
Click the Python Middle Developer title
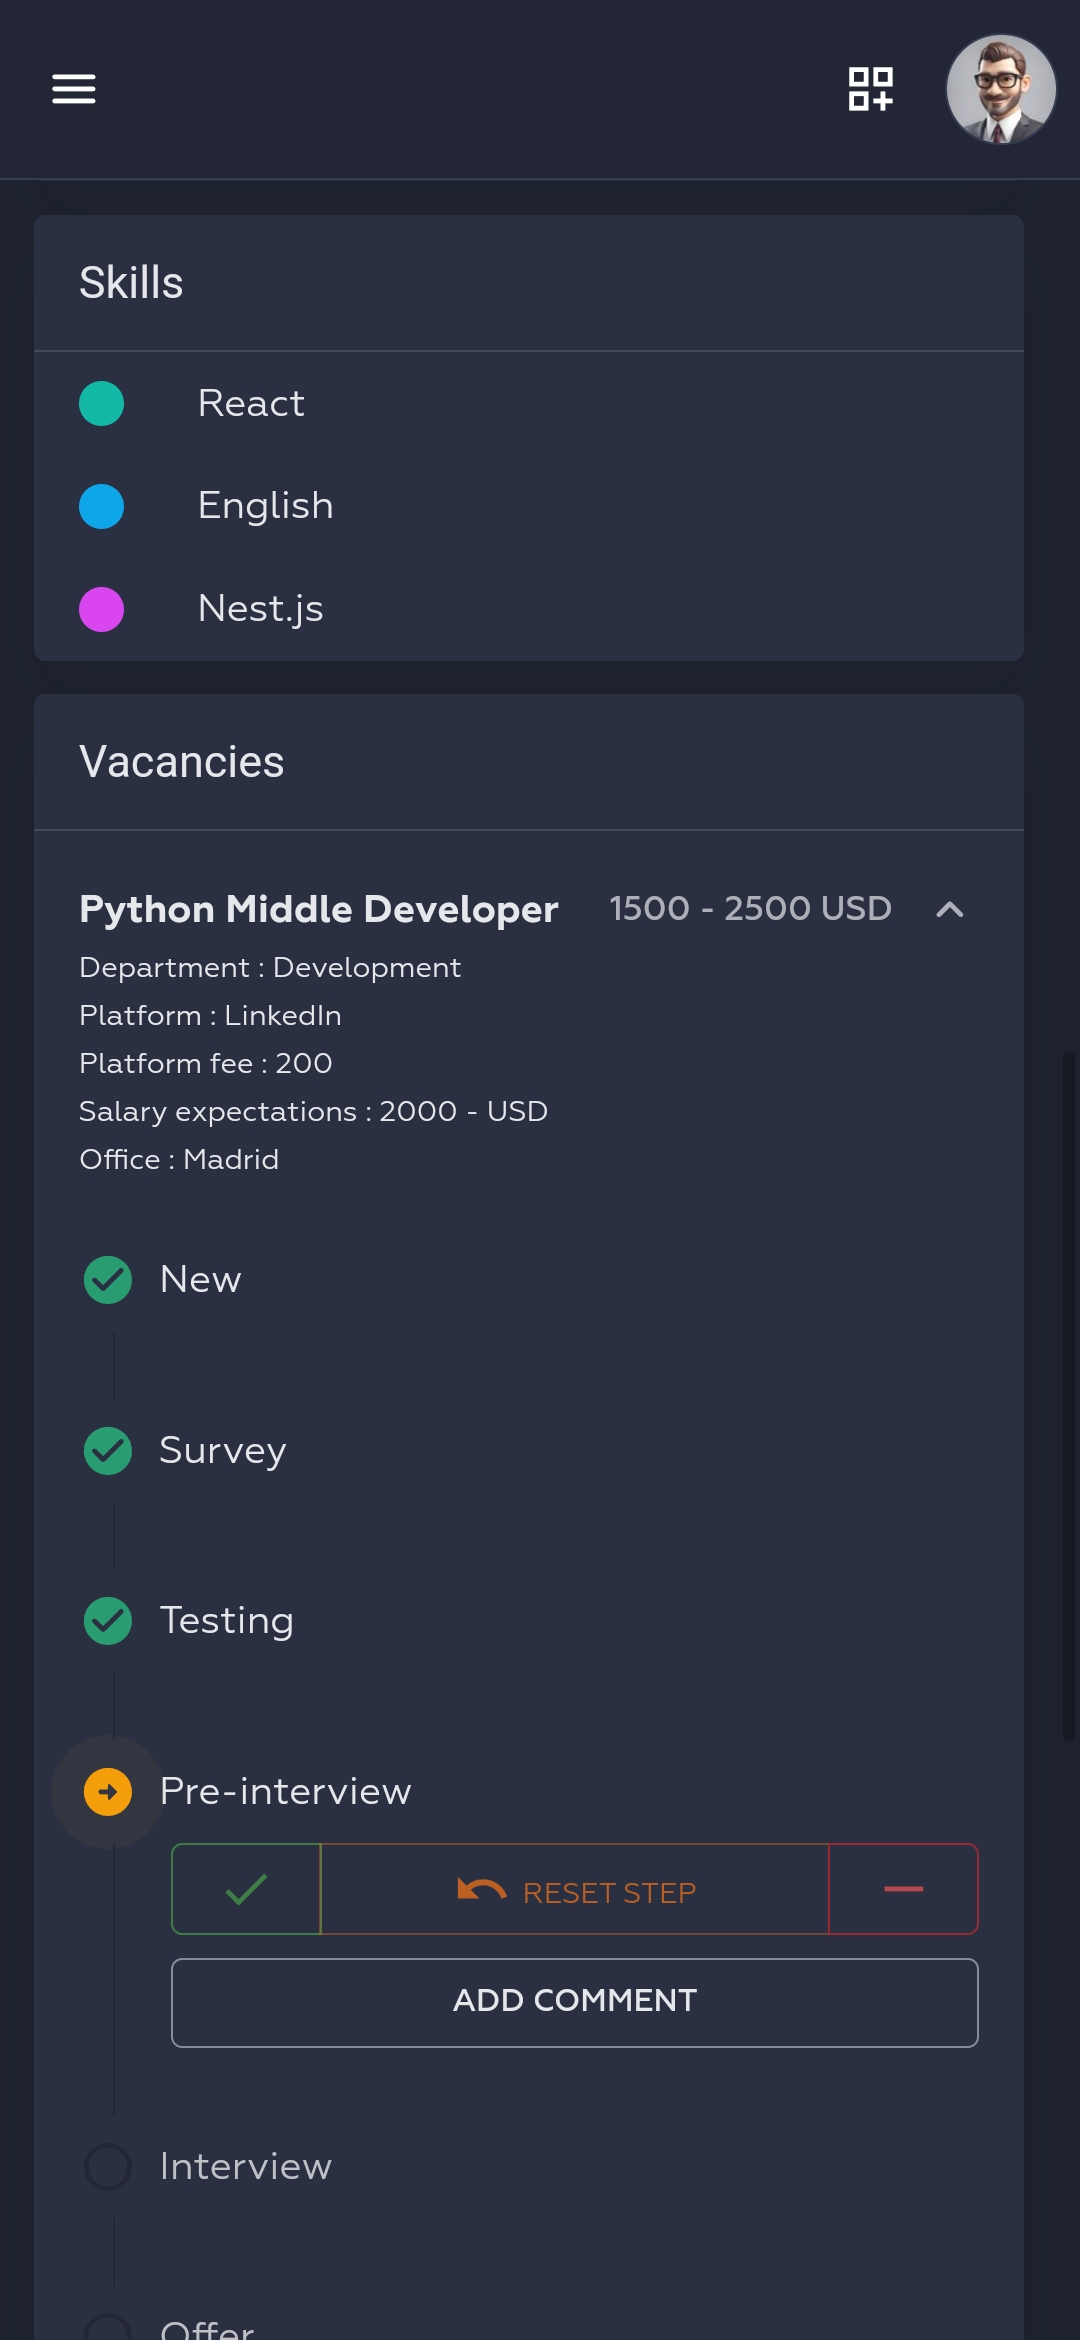click(318, 909)
